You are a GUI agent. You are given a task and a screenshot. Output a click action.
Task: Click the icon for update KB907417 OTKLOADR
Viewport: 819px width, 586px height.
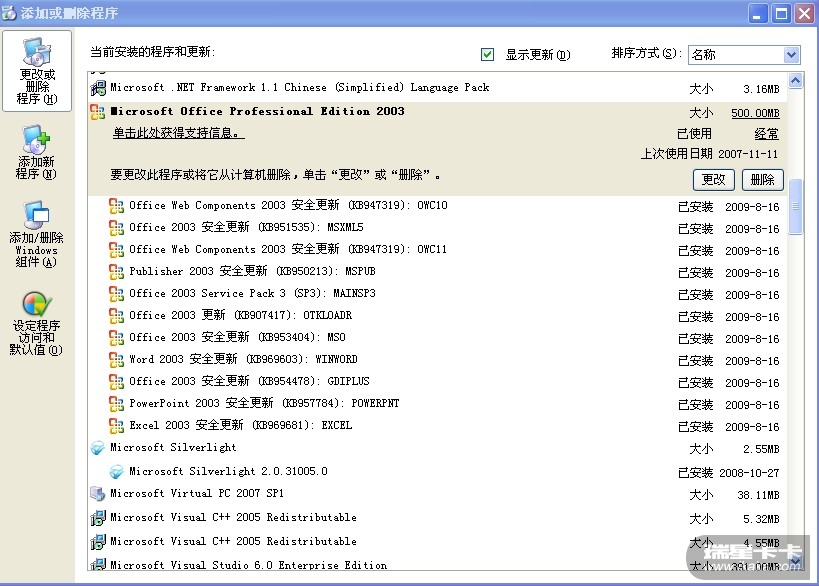(x=116, y=315)
